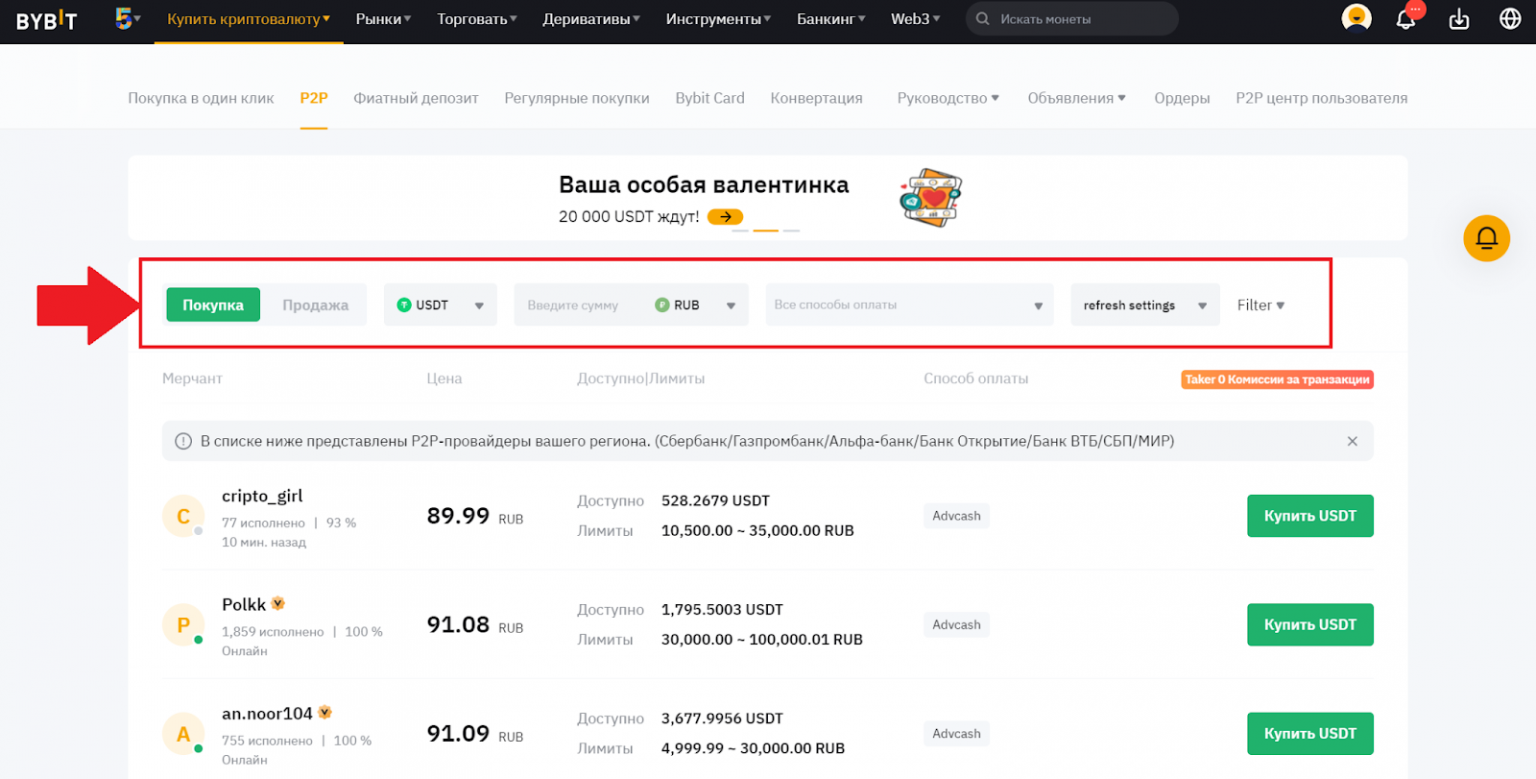Open the refresh settings dropdown
The image size is (1536, 779).
[x=1144, y=305]
